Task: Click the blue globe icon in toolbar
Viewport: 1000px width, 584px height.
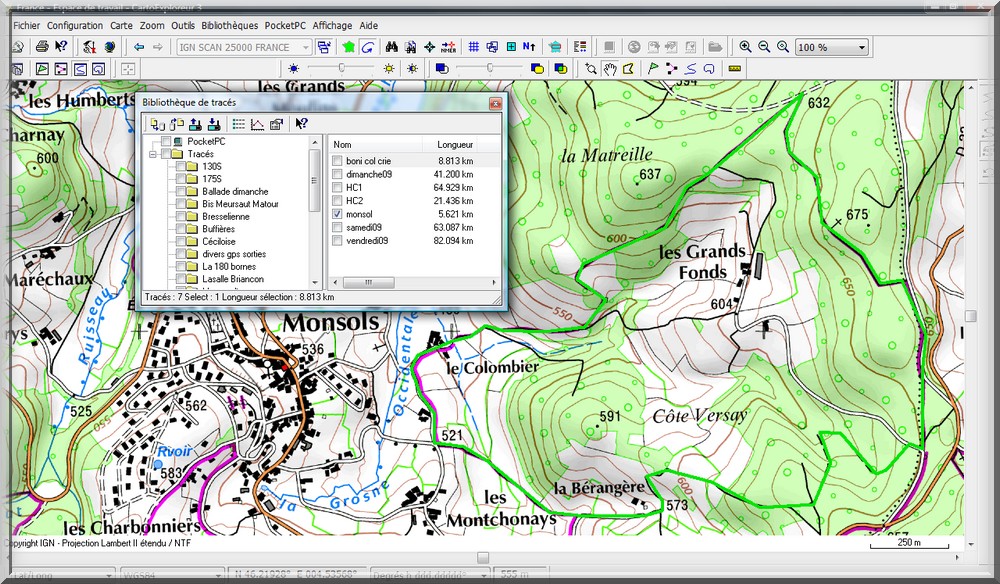Action: coord(110,47)
